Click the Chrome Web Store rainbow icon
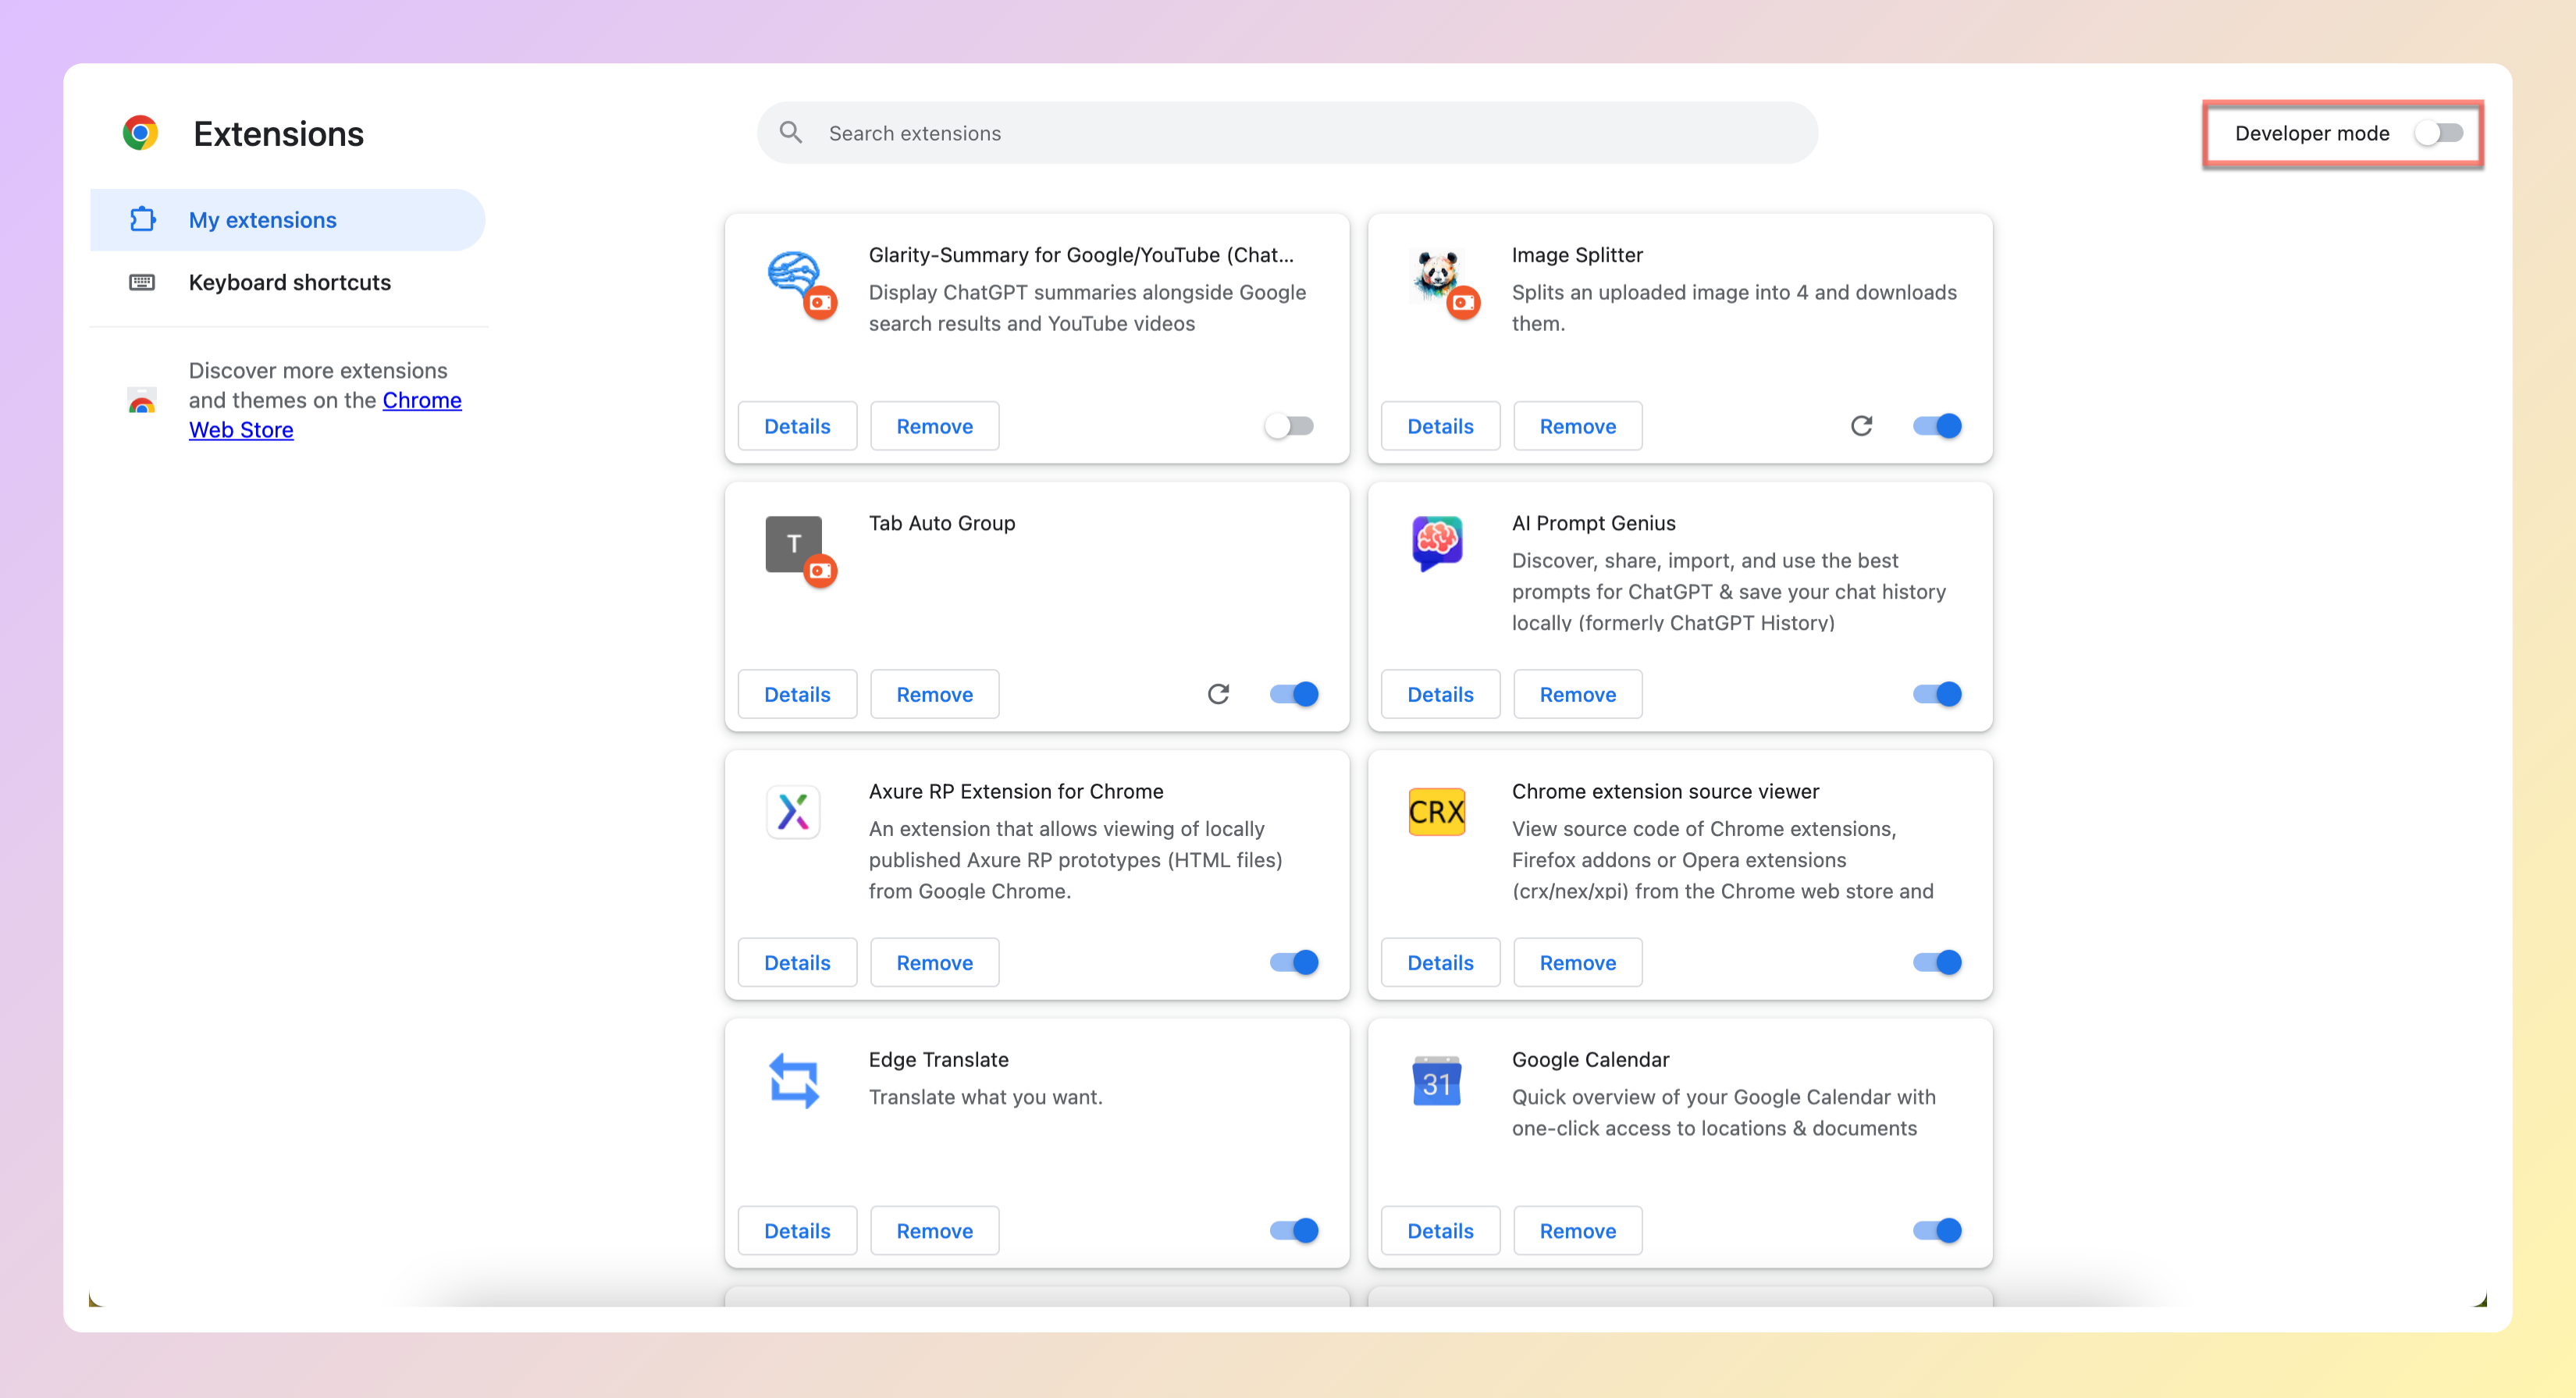This screenshot has width=2576, height=1398. click(x=142, y=400)
